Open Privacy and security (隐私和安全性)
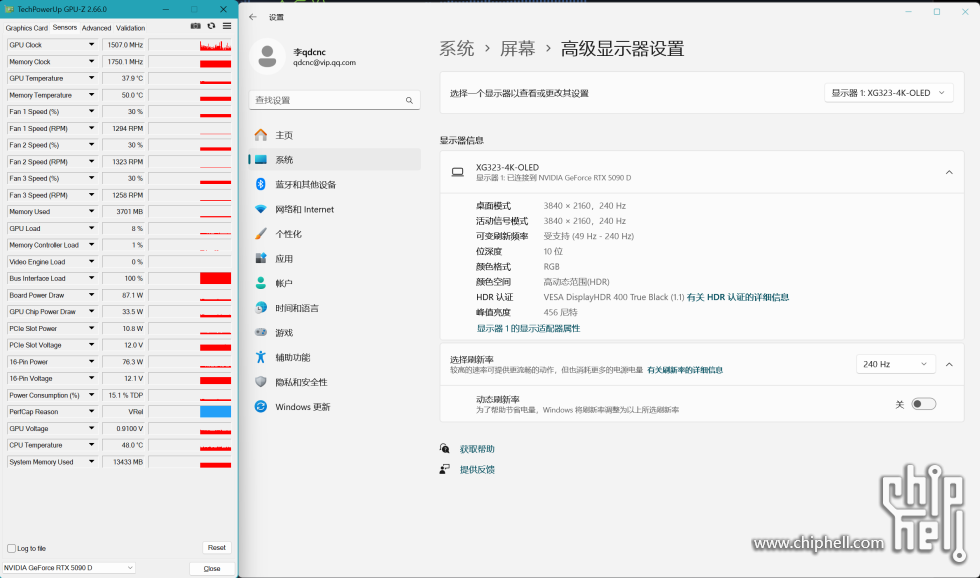This screenshot has width=980, height=578. coord(334,382)
